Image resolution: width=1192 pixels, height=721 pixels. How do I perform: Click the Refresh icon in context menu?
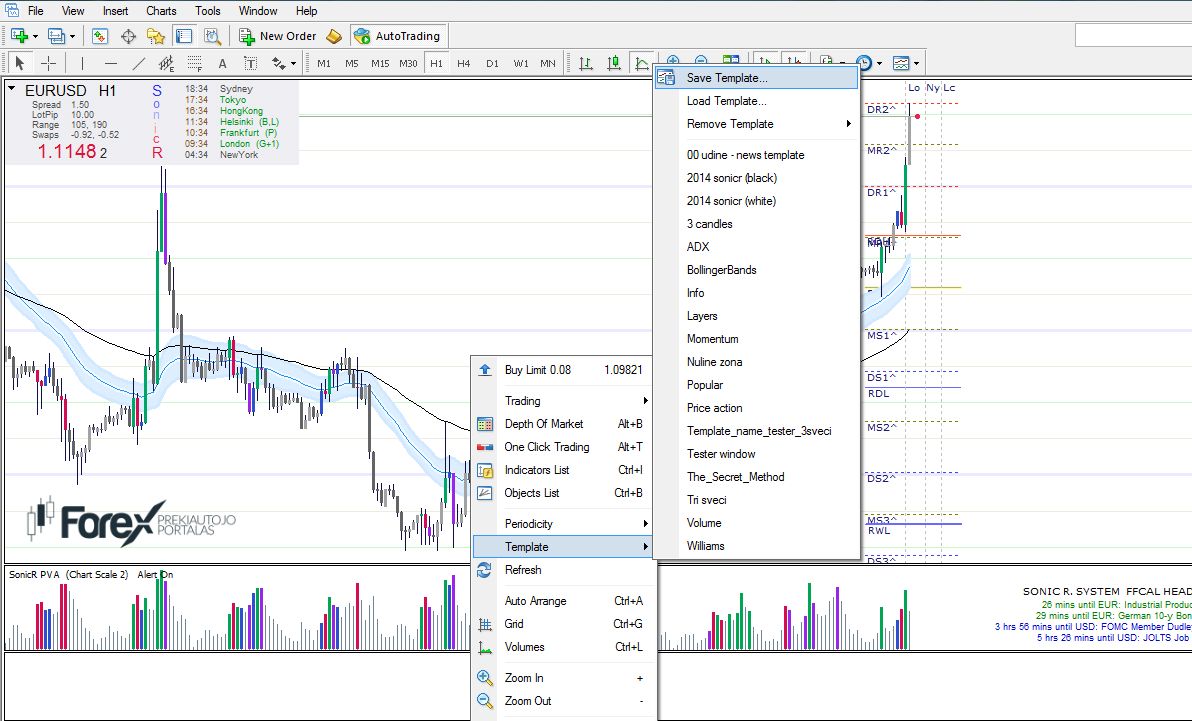pyautogui.click(x=484, y=570)
